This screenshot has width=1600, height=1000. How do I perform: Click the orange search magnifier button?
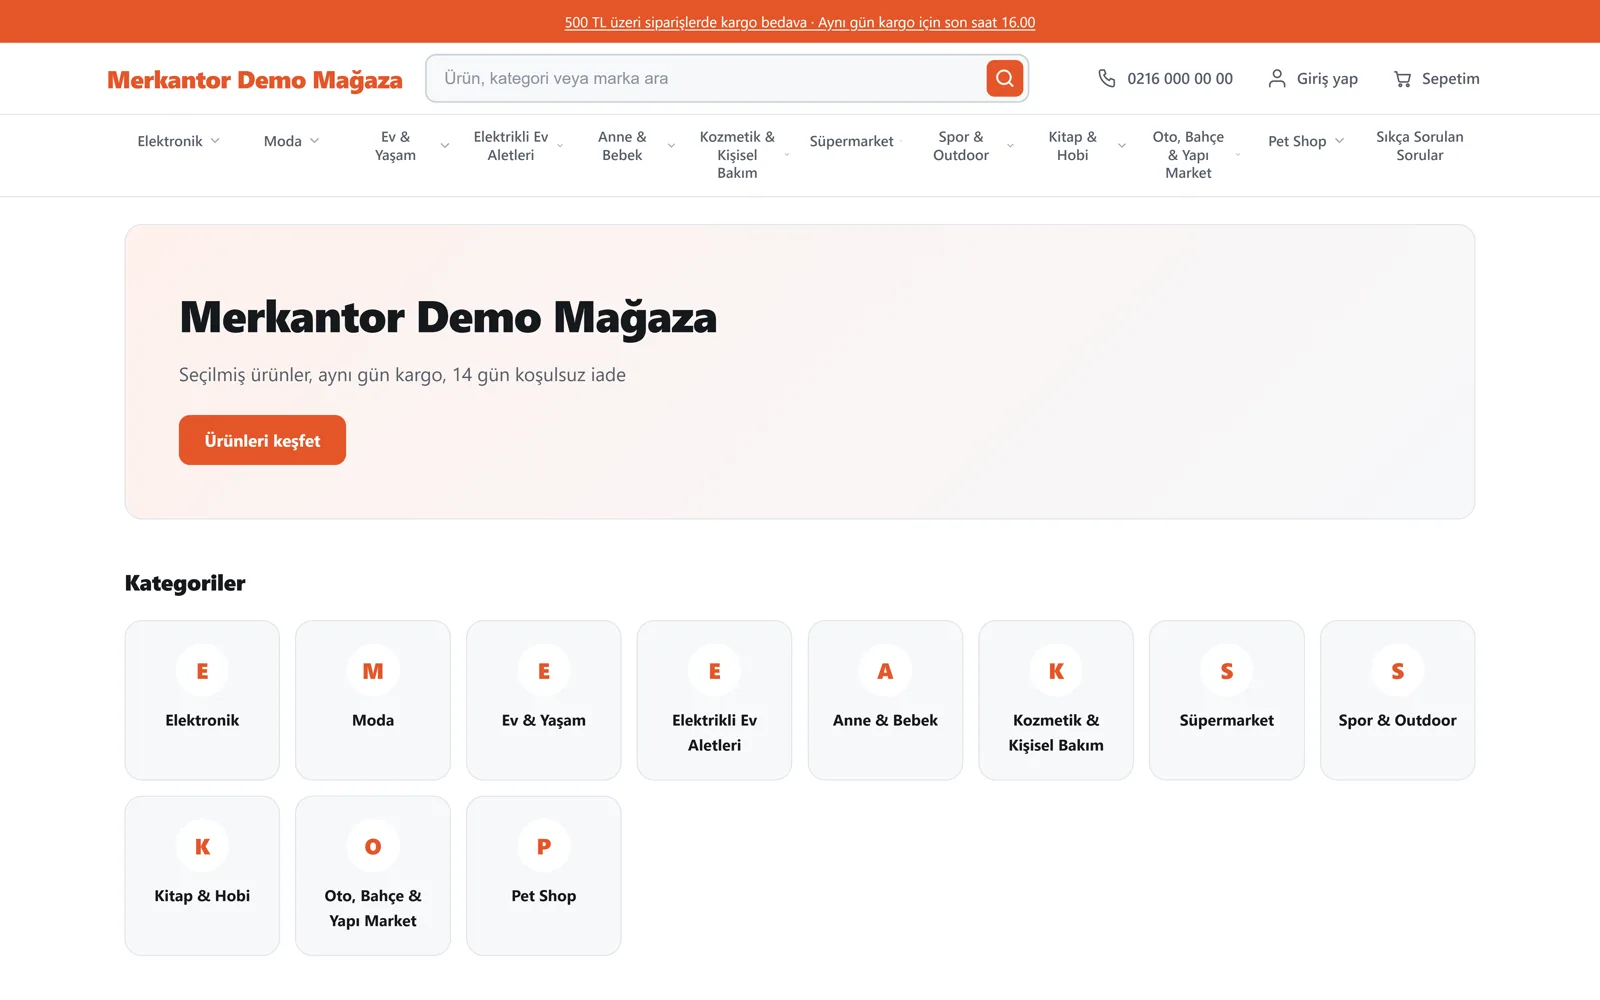click(x=1004, y=78)
